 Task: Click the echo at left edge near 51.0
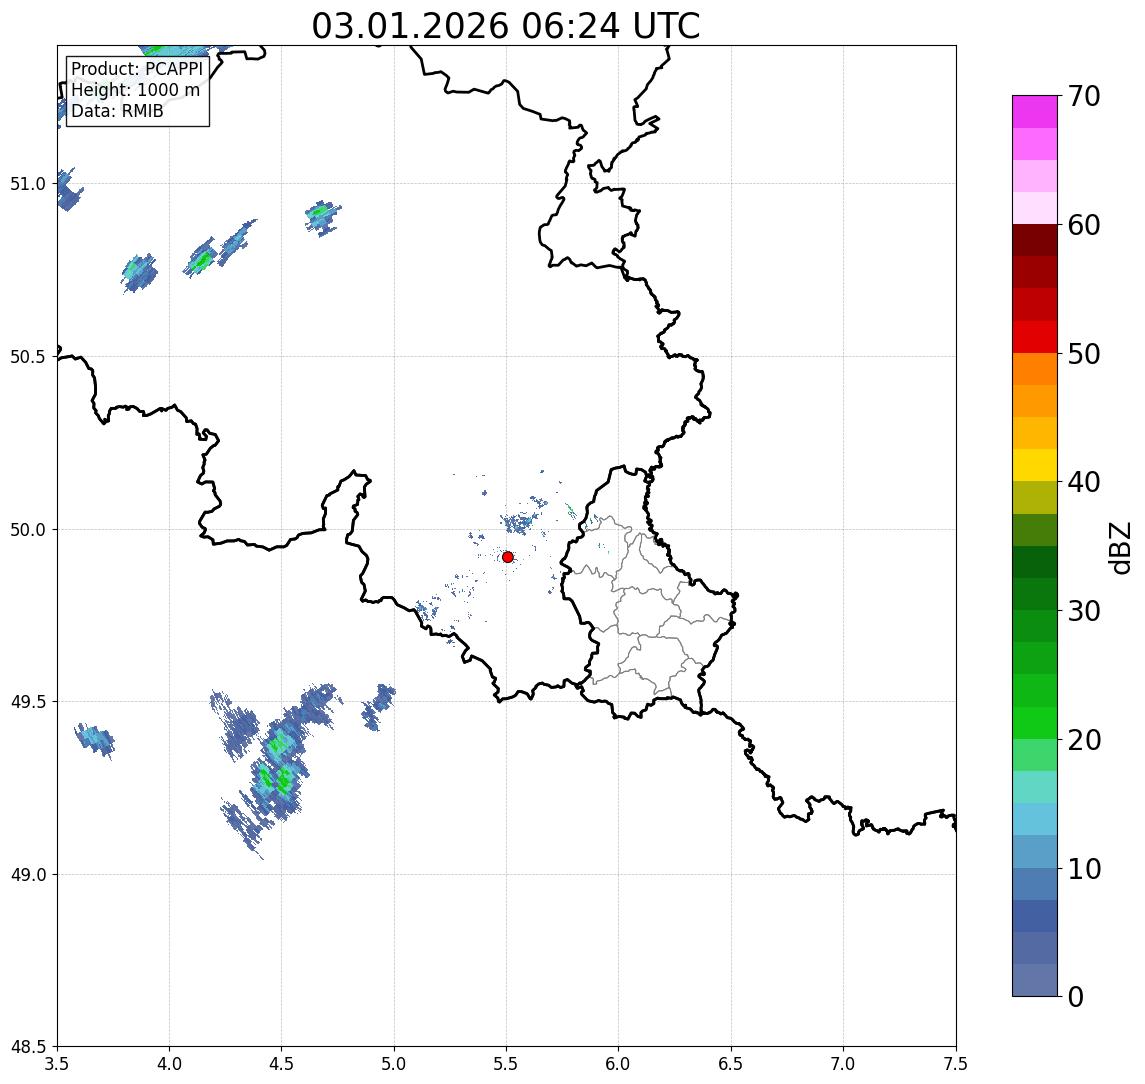[x=69, y=190]
